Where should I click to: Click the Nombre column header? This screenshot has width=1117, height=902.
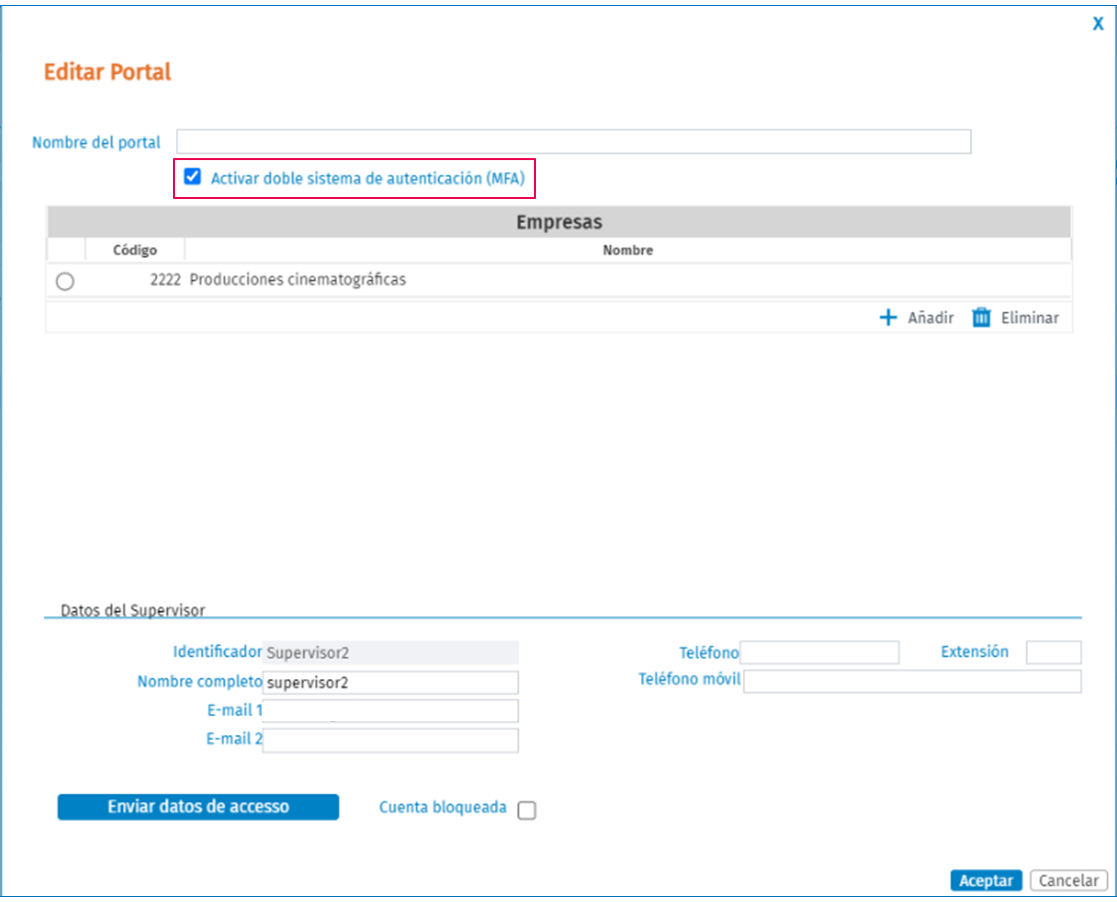coord(628,250)
